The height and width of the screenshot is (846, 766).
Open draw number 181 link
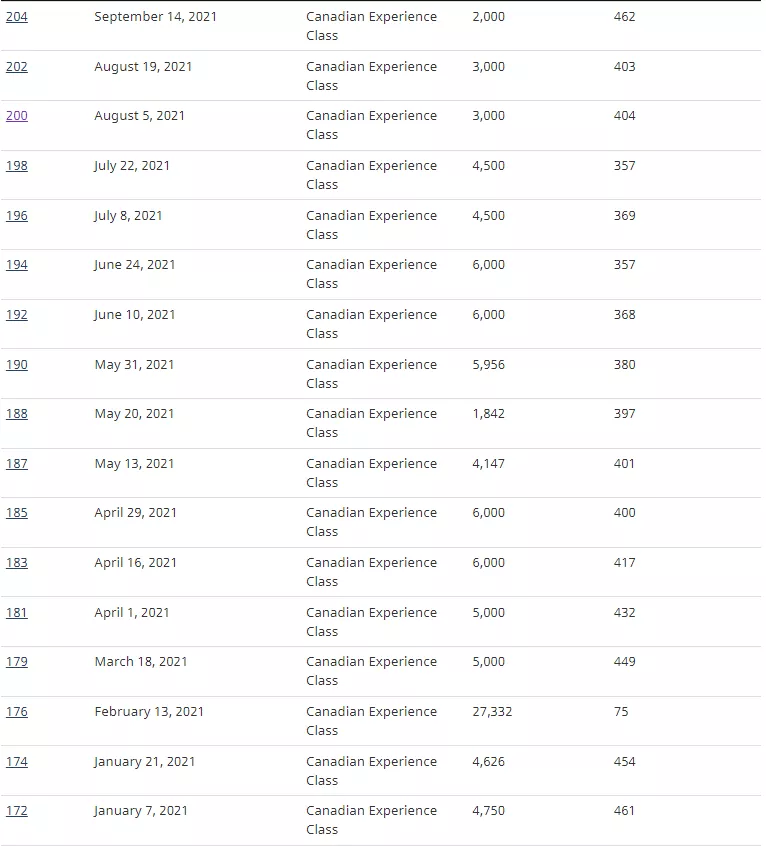(x=17, y=613)
